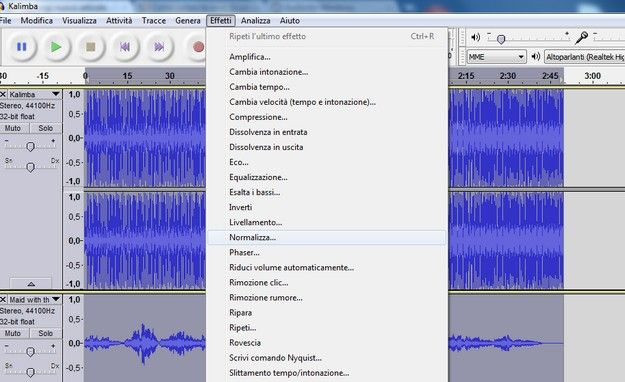Screen dimensions: 625x382
Task: Choose Ripeti... effect
Action: click(327, 328)
